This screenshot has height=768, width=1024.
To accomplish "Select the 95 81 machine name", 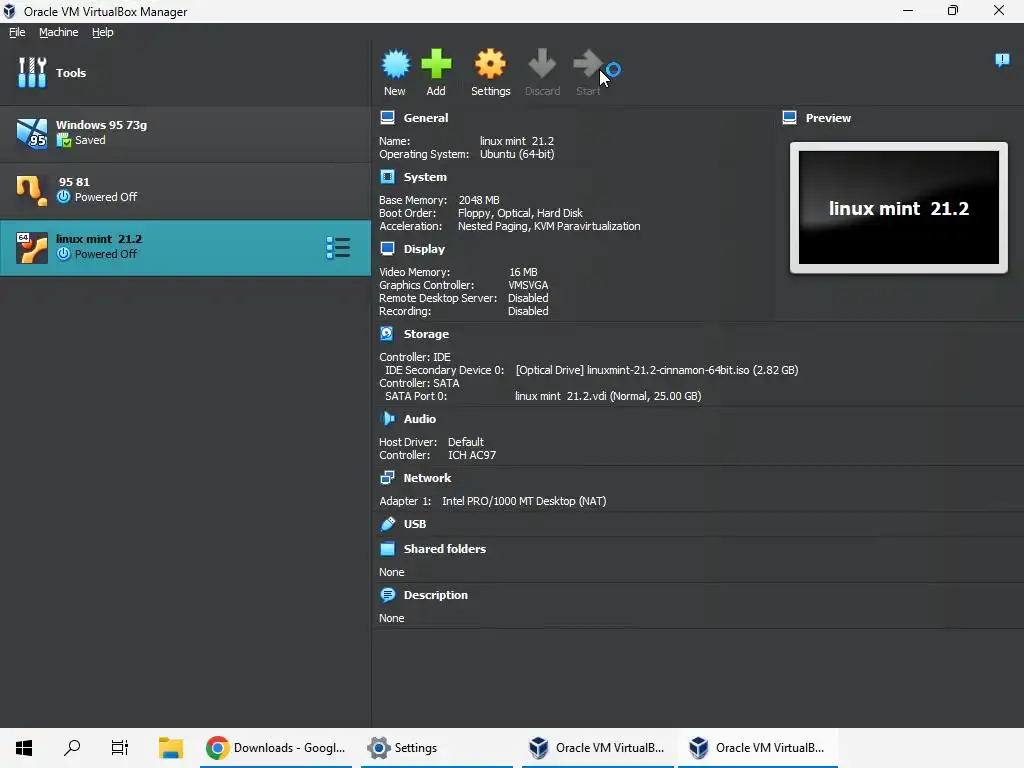I will click(74, 182).
